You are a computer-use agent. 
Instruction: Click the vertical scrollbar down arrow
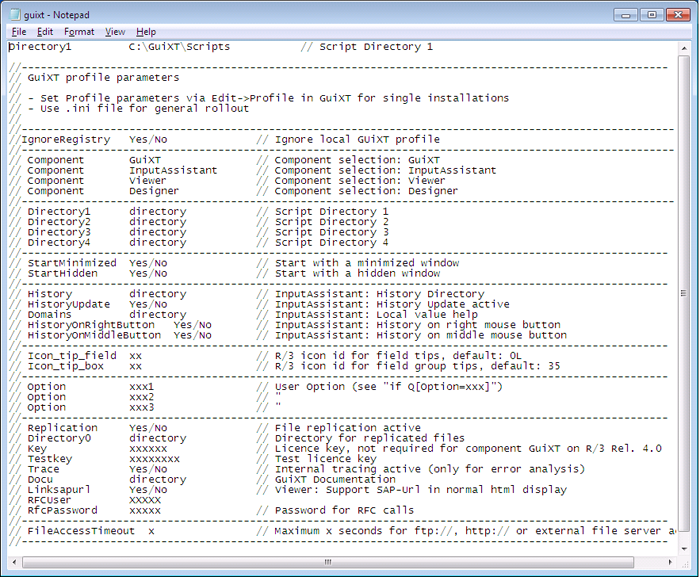click(x=683, y=549)
